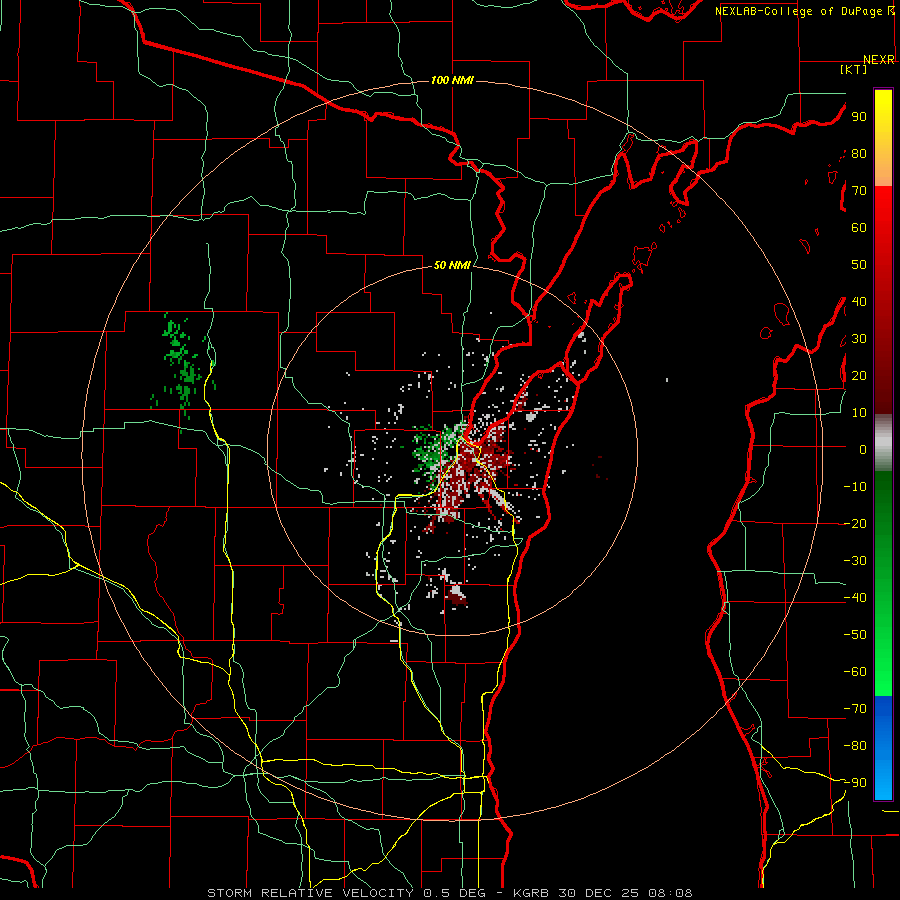Viewport: 900px width, 900px height.
Task: Click the 90 value on the velocity scale
Action: (859, 117)
